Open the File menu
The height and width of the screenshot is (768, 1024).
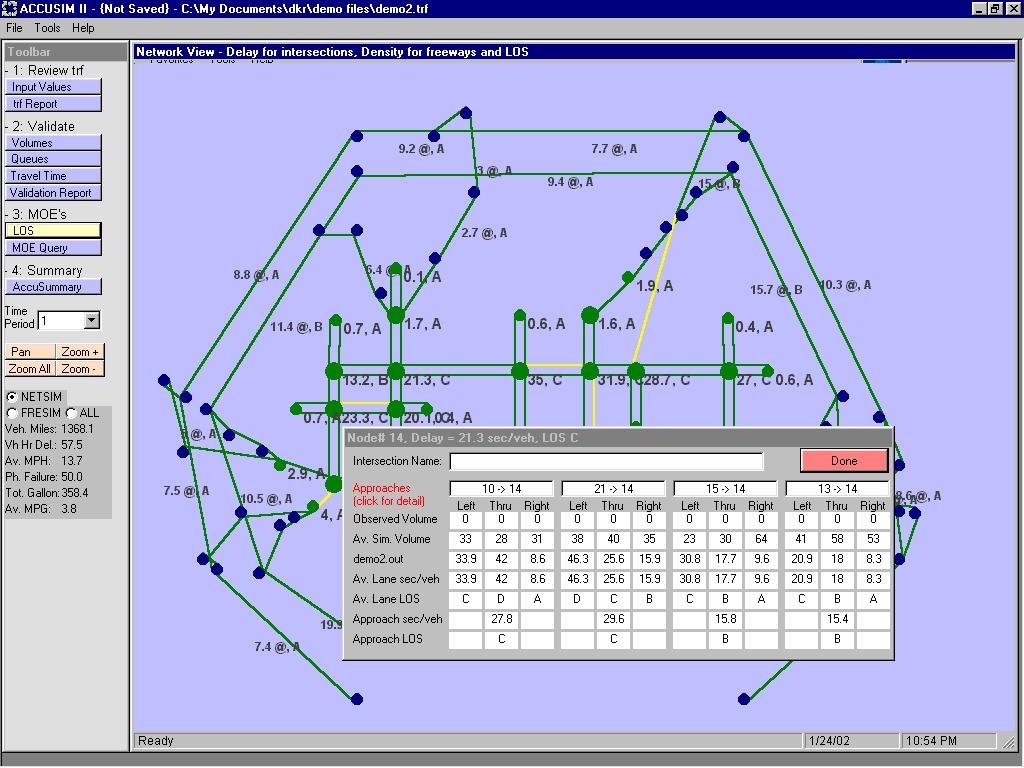coord(13,28)
